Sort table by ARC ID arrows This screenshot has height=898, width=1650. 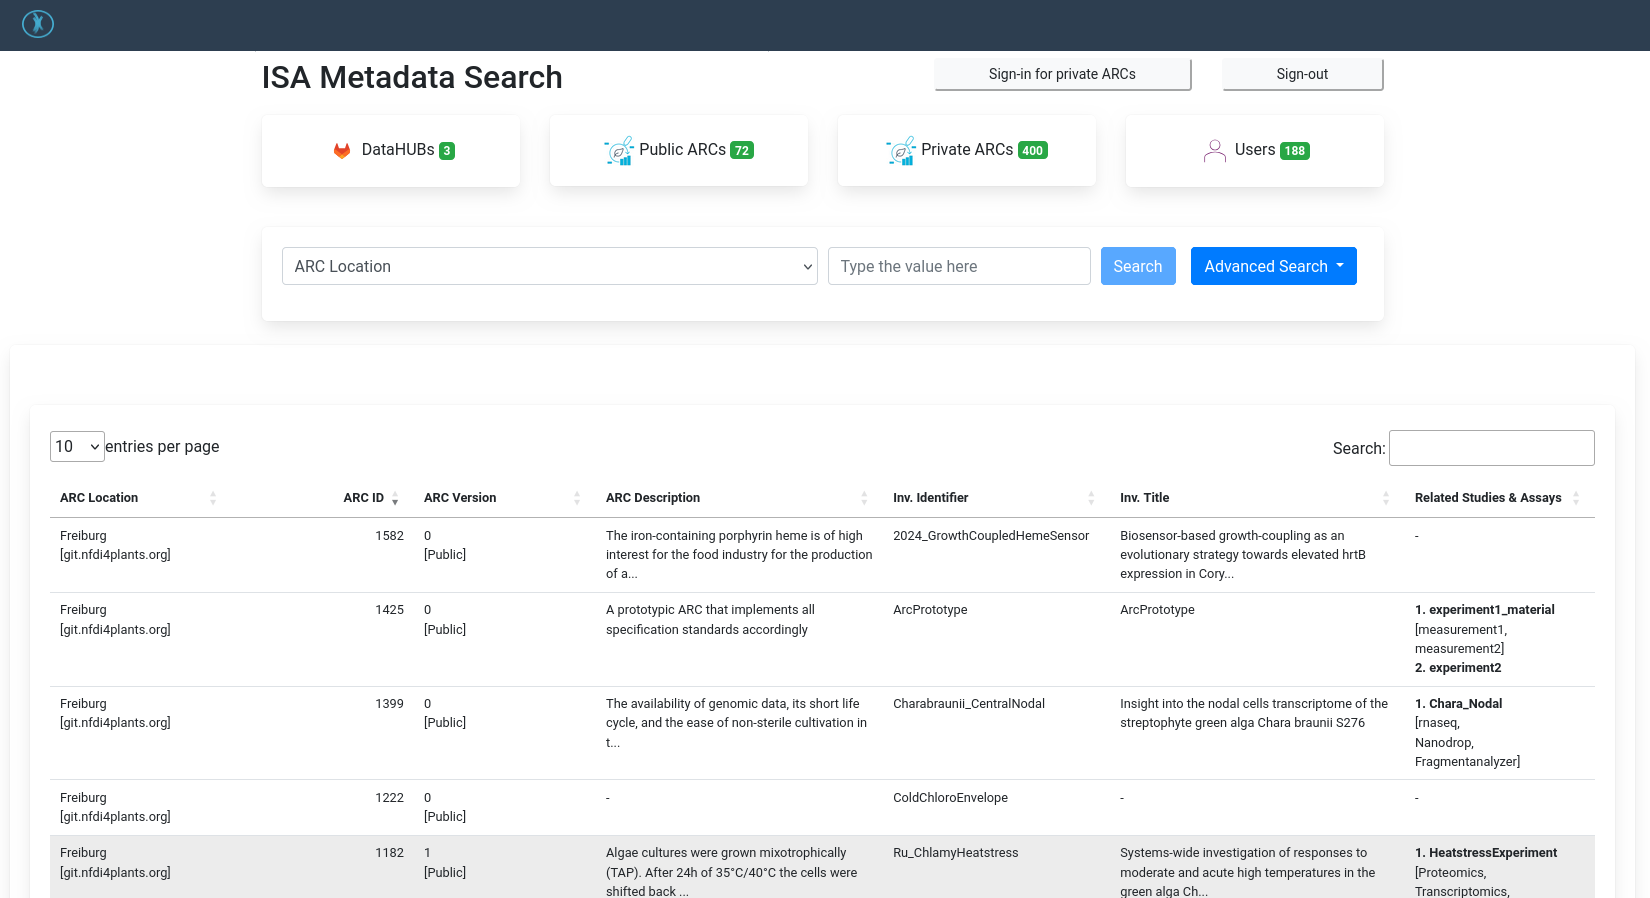click(x=395, y=498)
